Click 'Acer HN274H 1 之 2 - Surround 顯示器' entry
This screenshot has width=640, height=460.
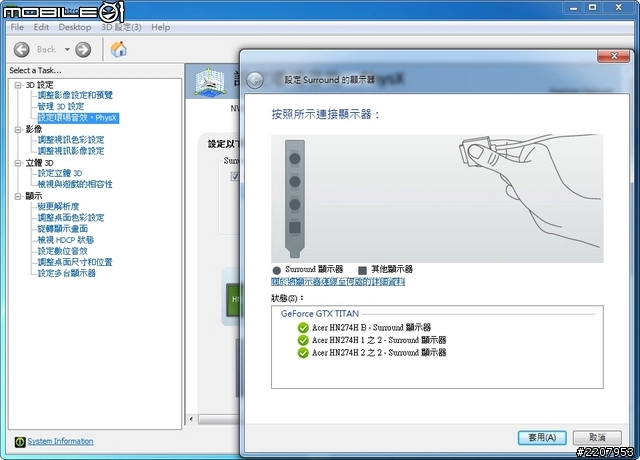click(x=379, y=340)
